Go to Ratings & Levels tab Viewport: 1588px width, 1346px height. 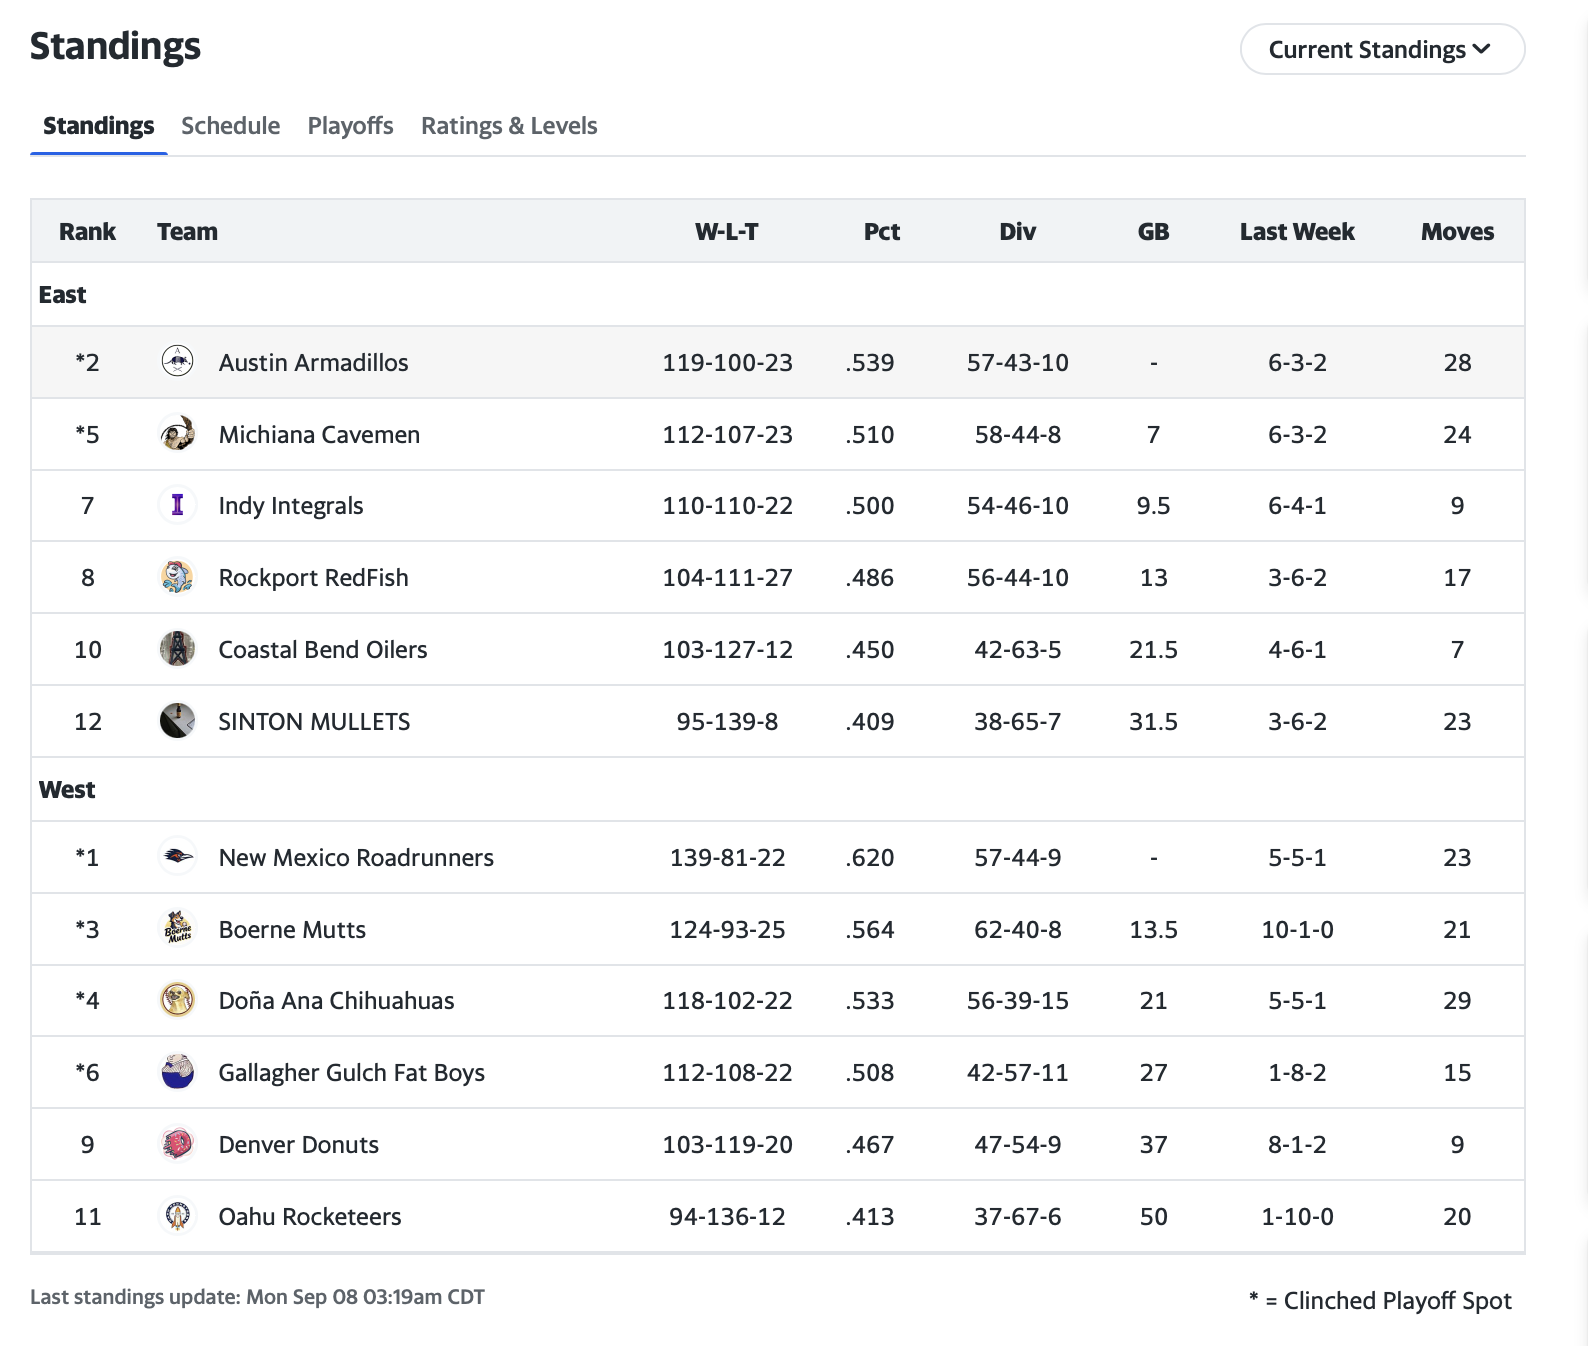pos(509,126)
